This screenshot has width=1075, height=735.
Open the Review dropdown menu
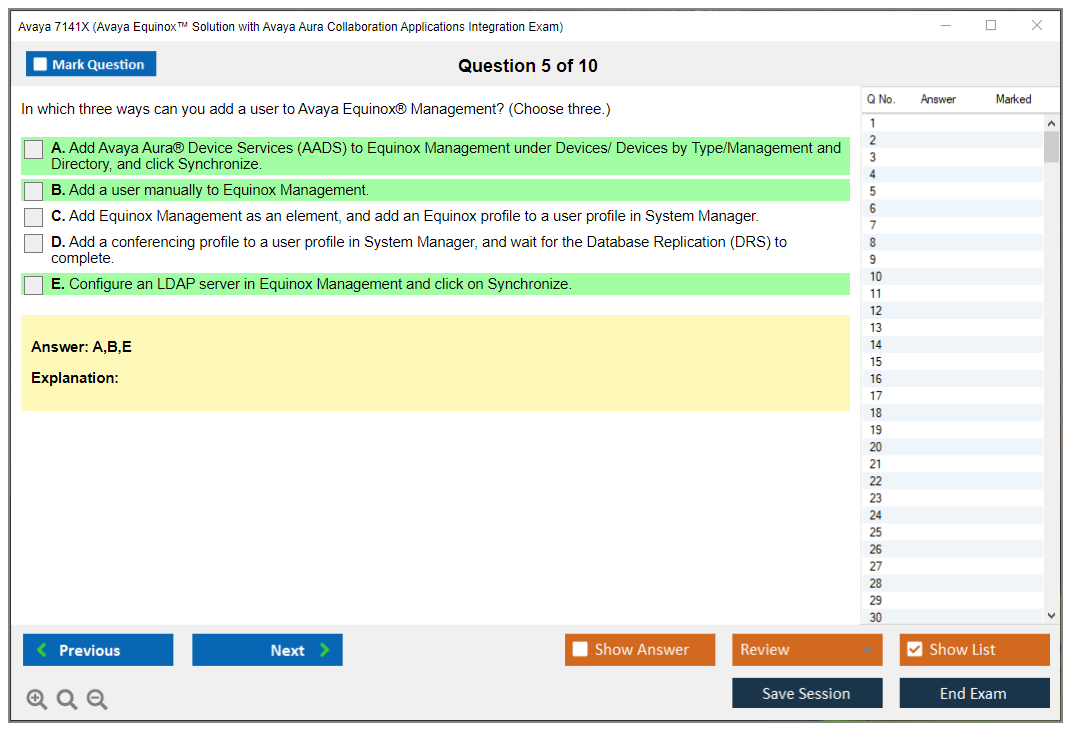click(x=806, y=650)
